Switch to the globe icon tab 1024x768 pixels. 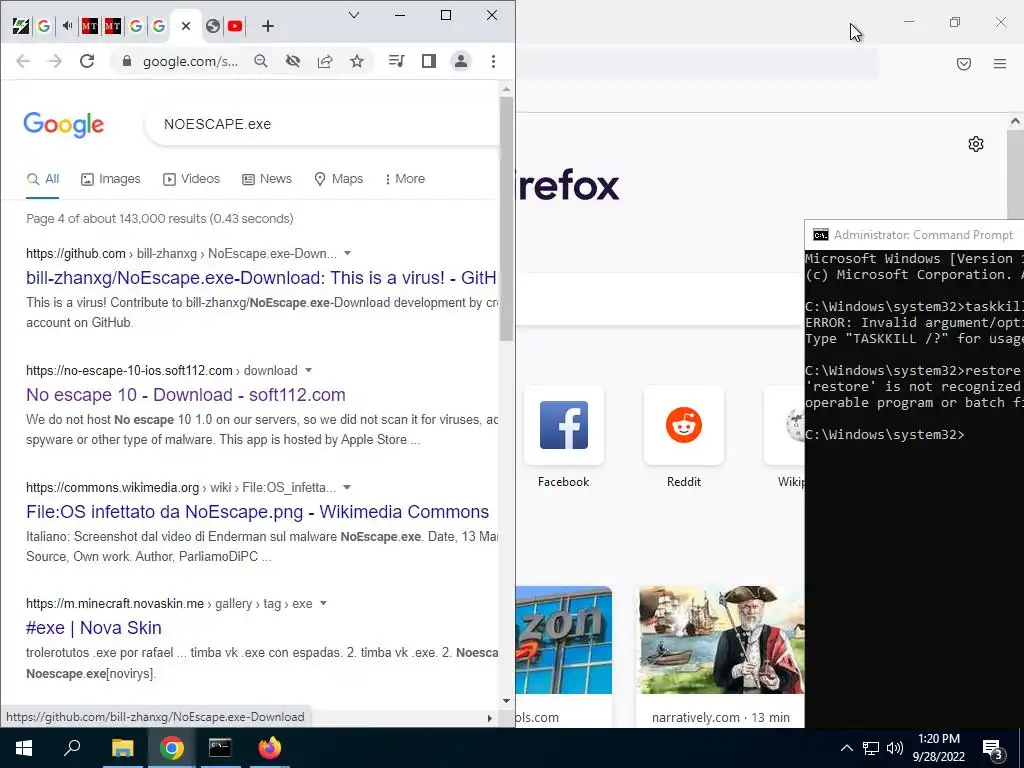point(212,26)
